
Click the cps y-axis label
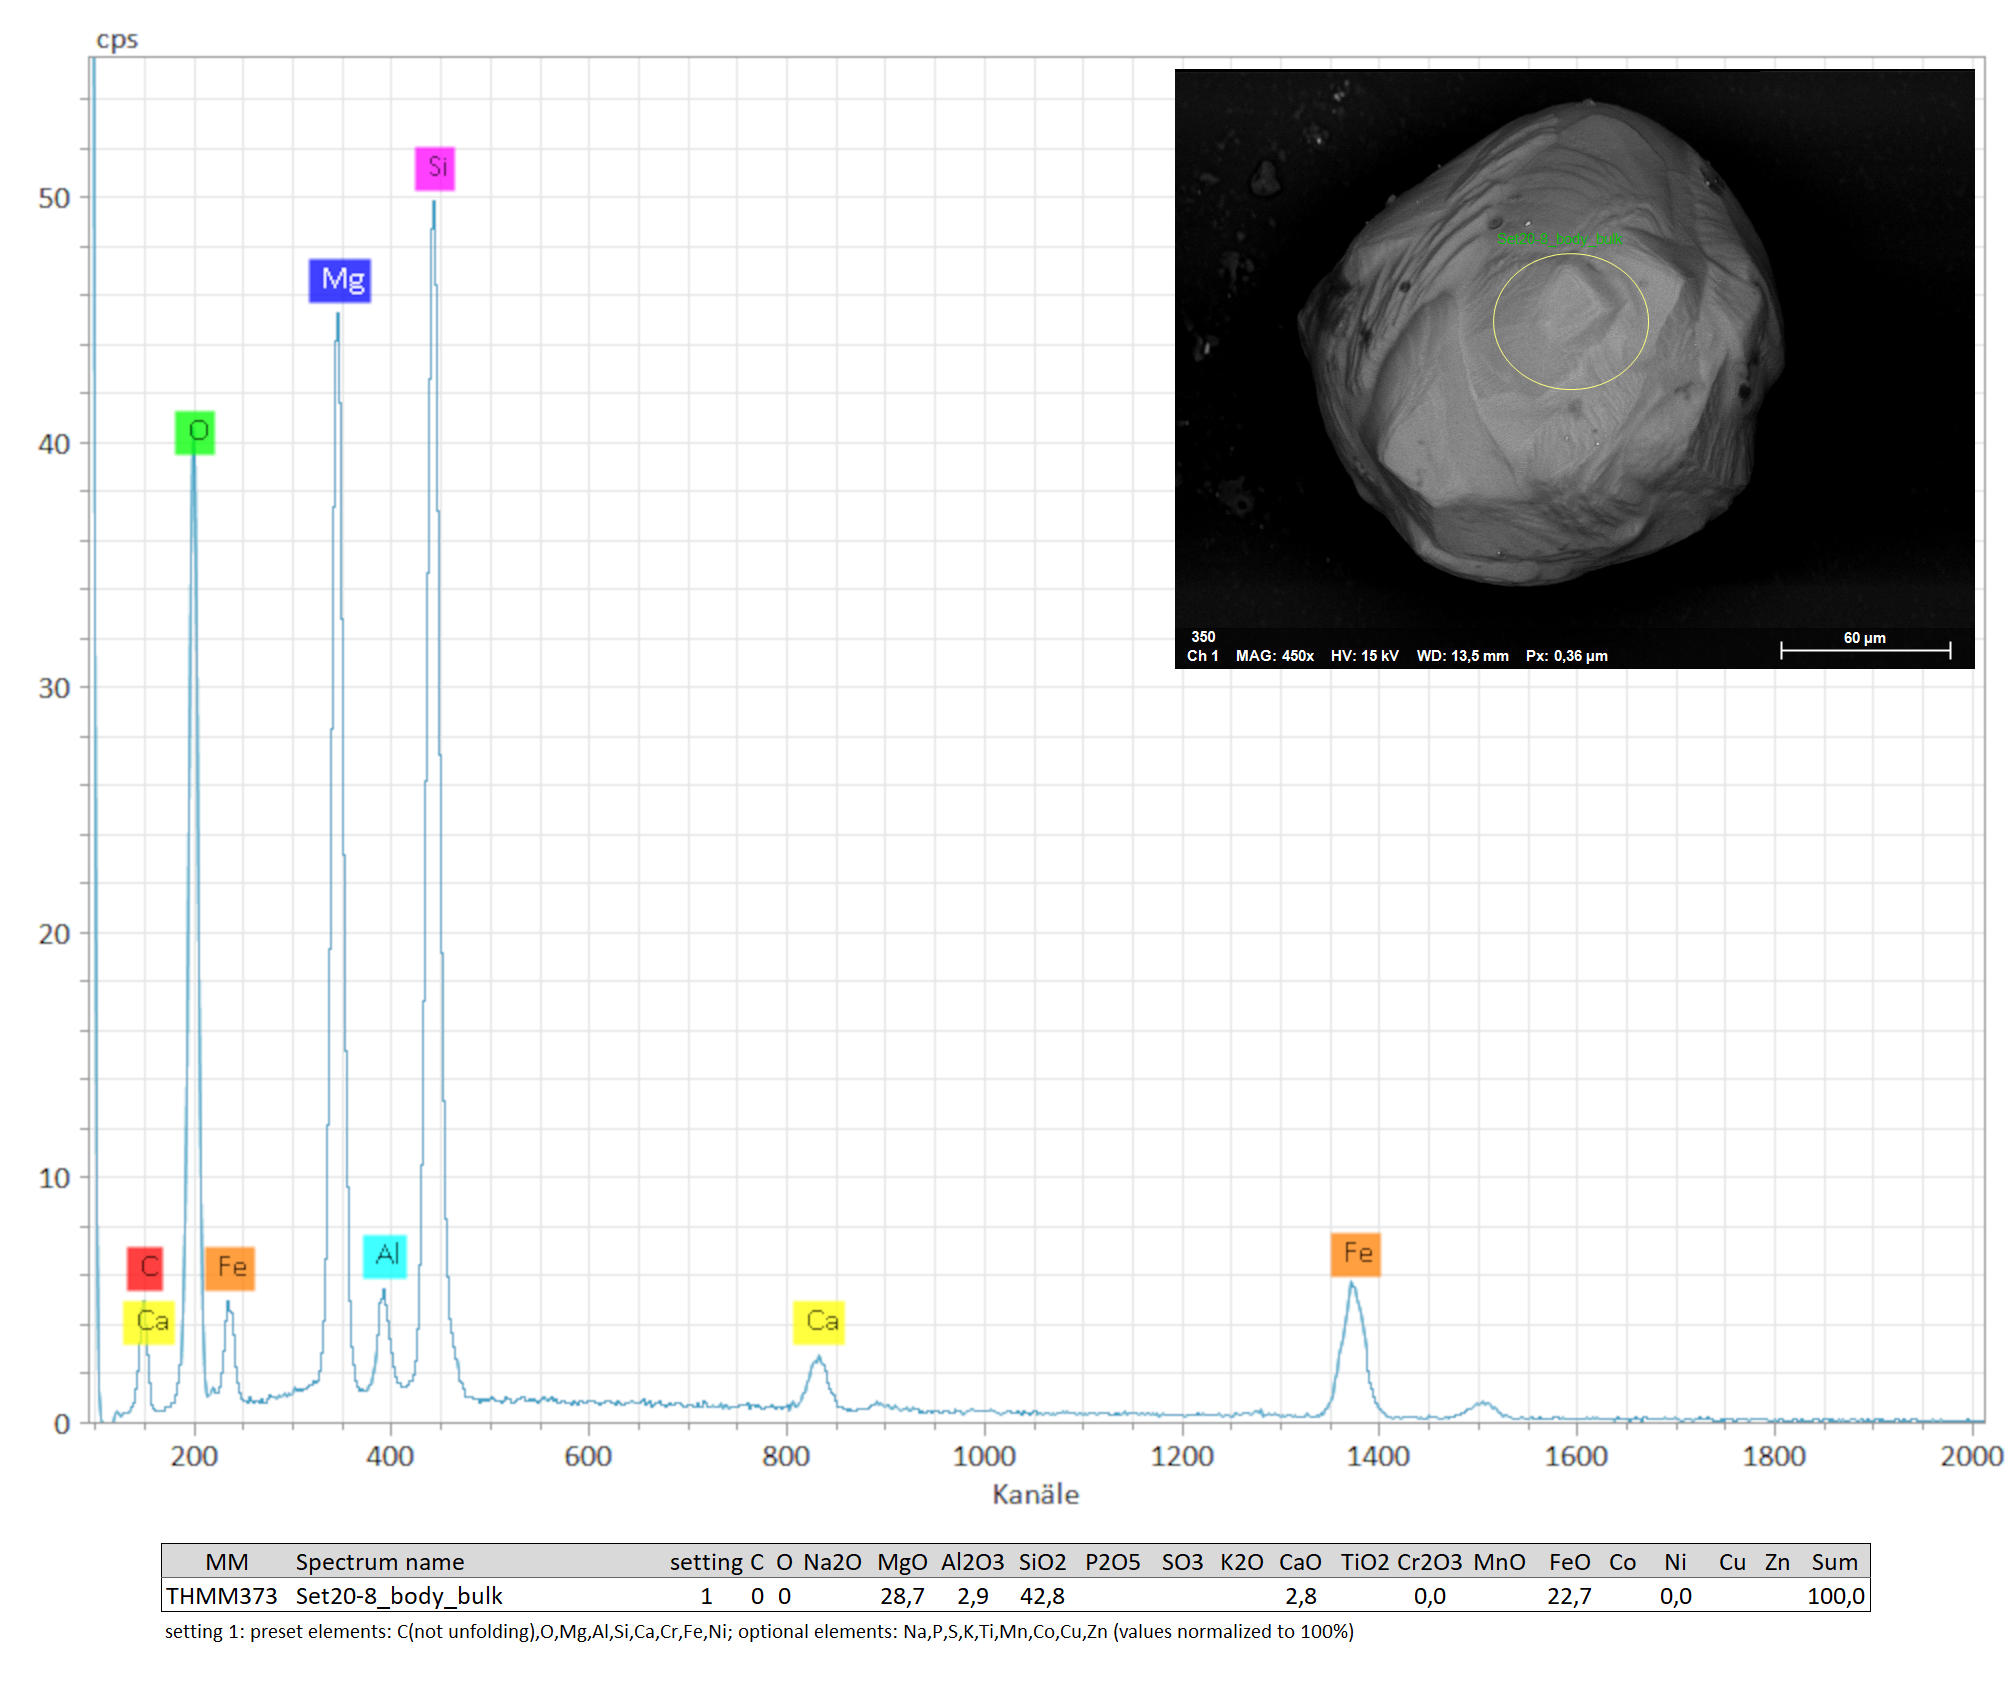click(117, 40)
